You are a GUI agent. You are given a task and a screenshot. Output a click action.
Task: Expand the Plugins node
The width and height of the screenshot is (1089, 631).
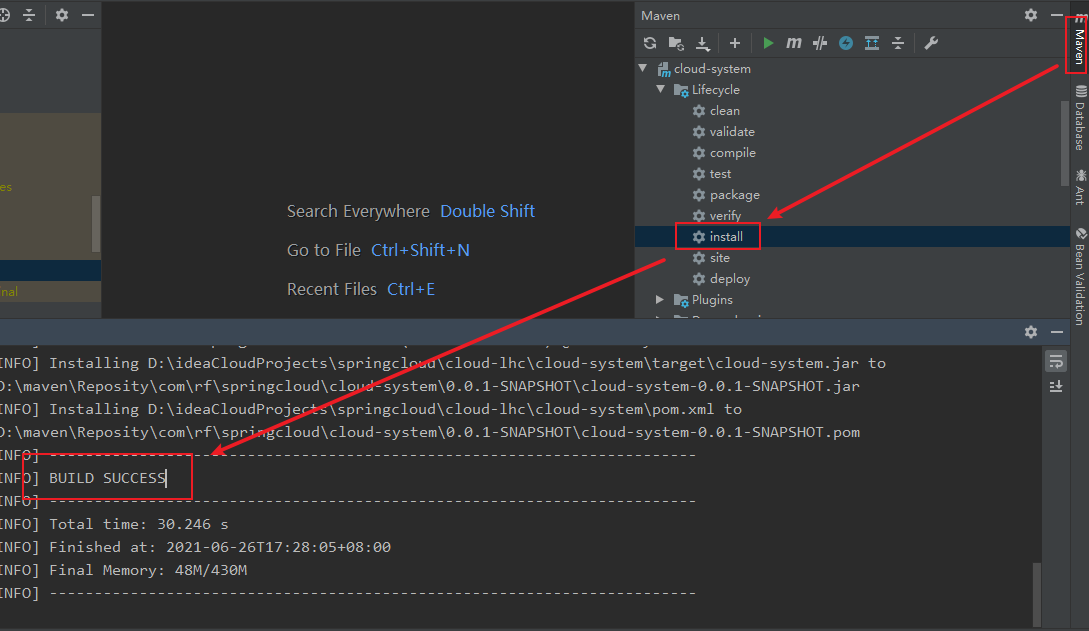pyautogui.click(x=660, y=299)
